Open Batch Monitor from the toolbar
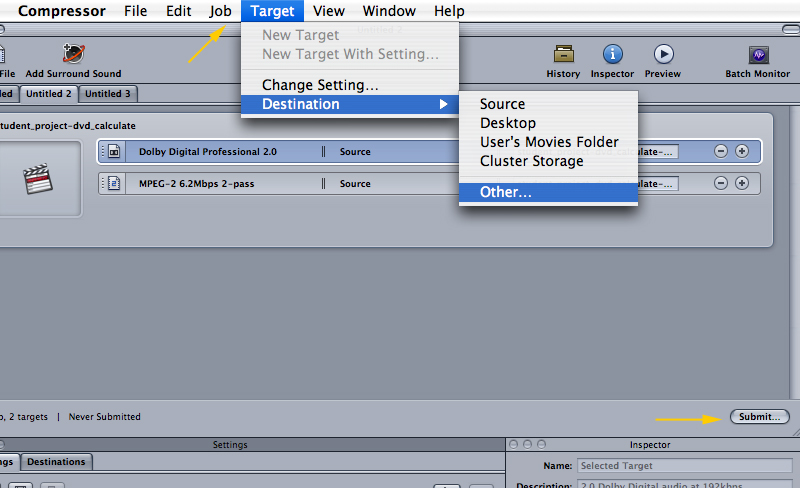The width and height of the screenshot is (800, 488). tap(757, 54)
